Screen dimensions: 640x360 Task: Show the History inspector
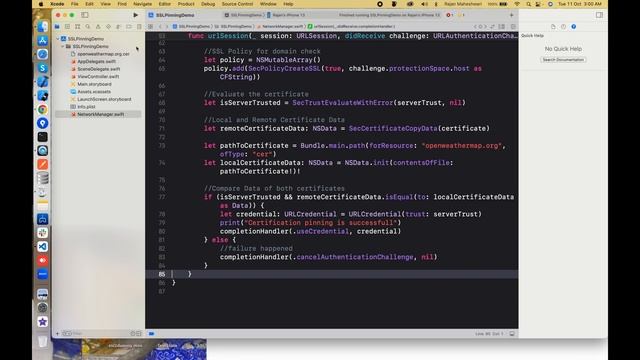(x=563, y=27)
